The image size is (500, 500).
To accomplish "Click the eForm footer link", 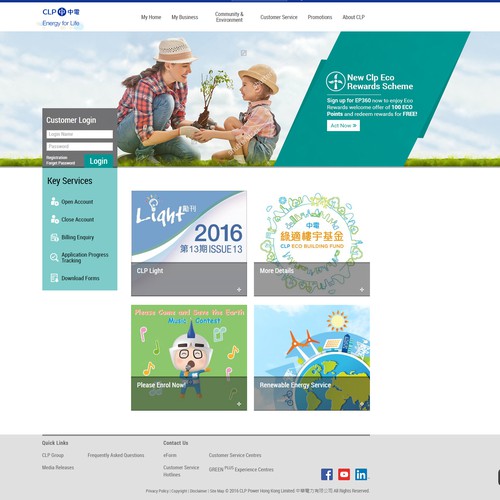I will 170,455.
